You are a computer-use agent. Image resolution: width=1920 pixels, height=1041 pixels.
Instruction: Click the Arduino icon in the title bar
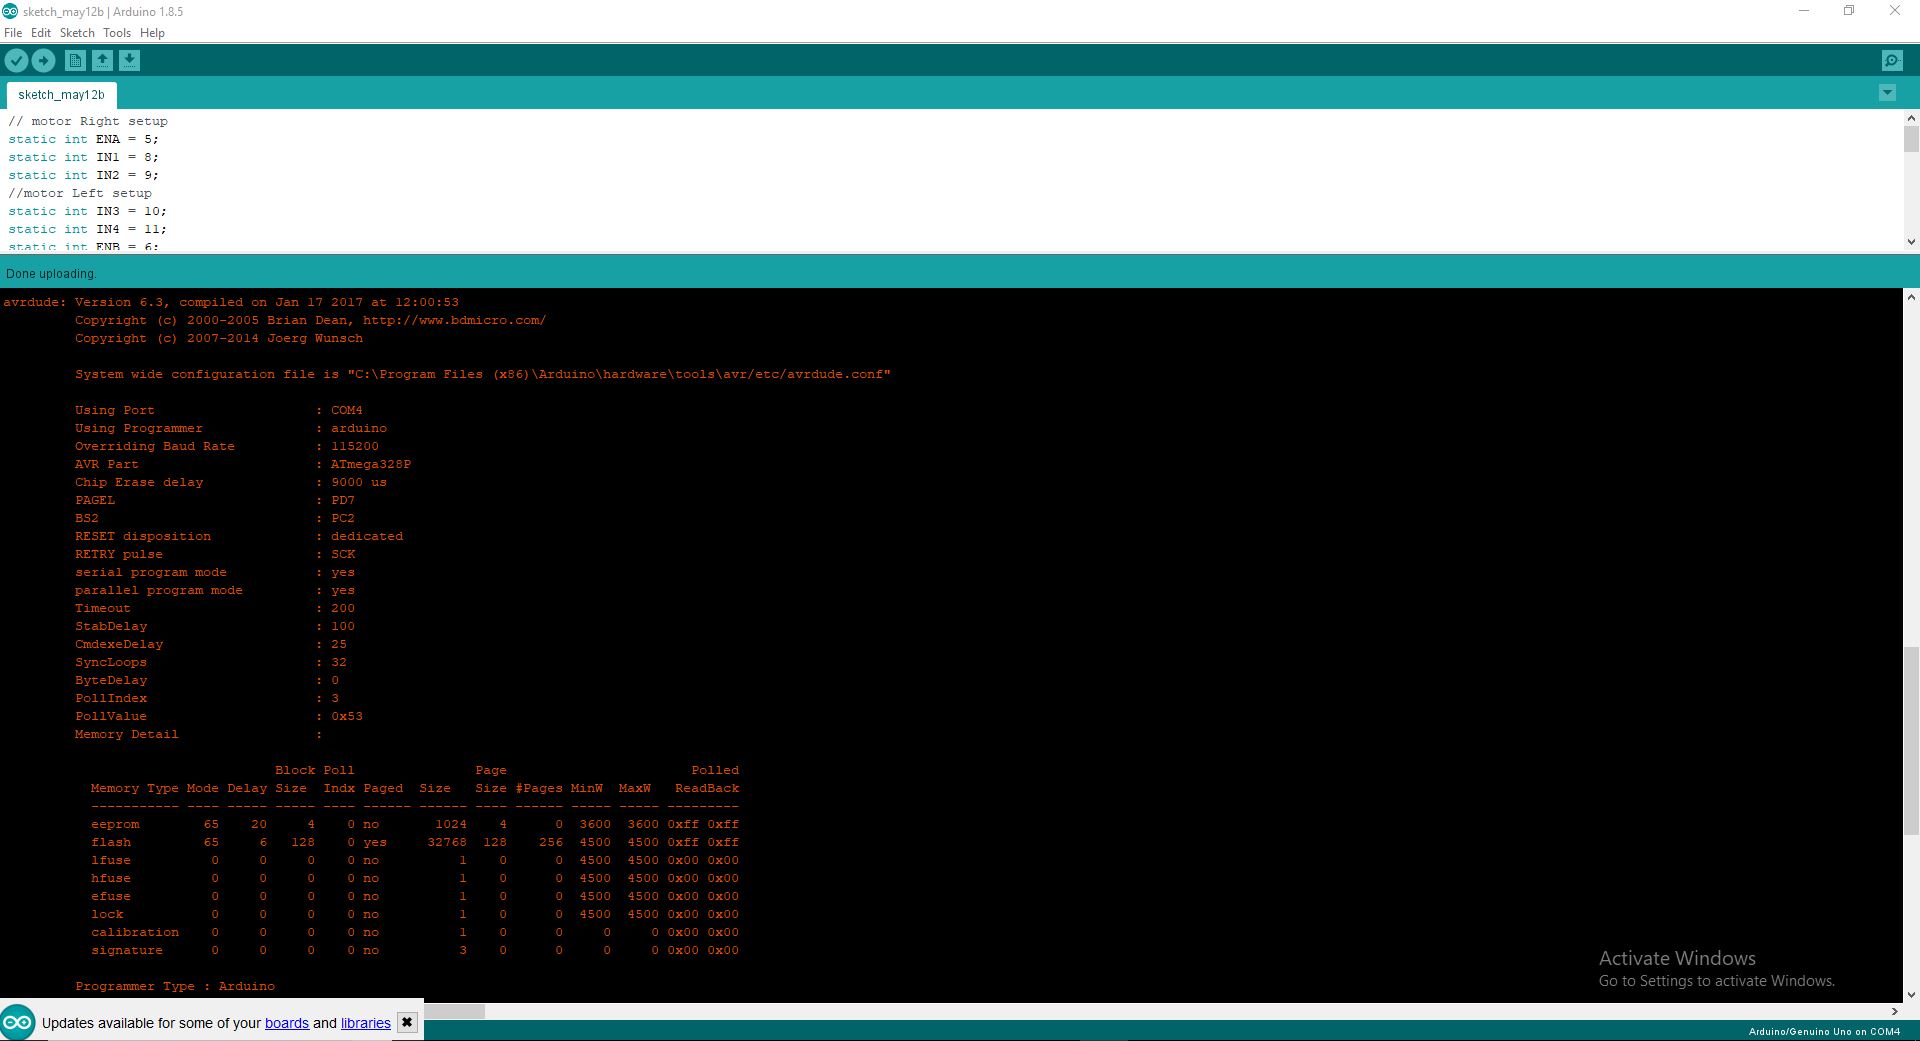(10, 10)
